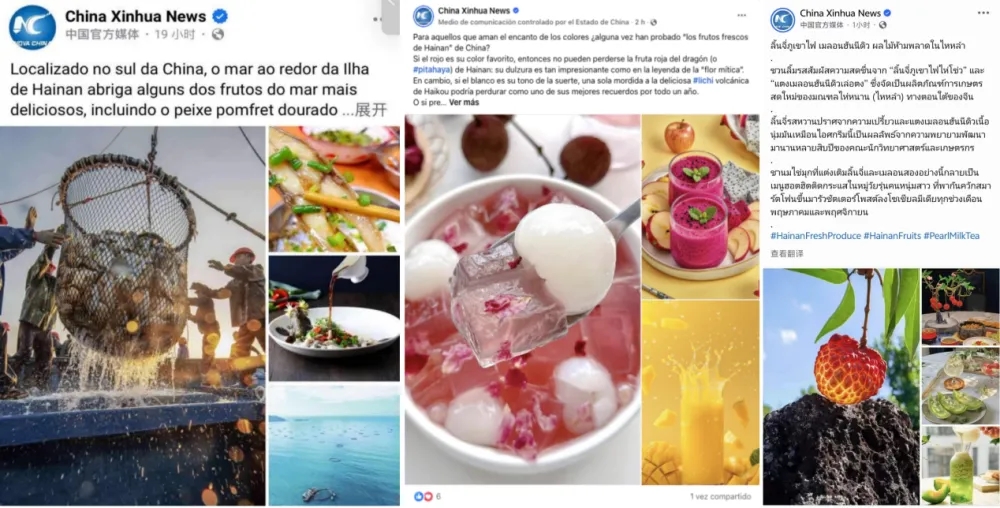Expand the Spanish post with Ver más

pyautogui.click(x=464, y=102)
